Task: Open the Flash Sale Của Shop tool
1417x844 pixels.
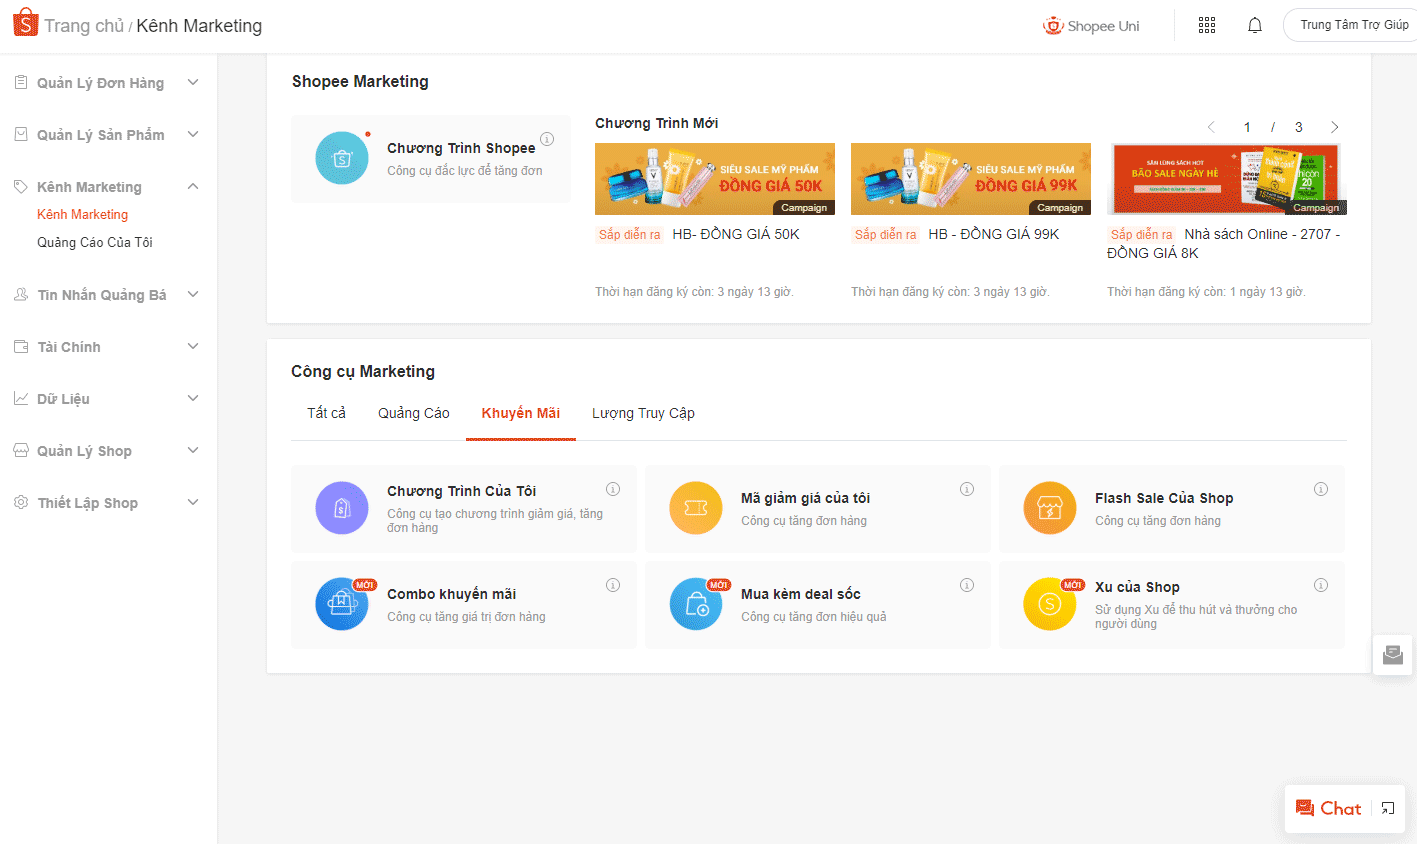Action: [x=1172, y=508]
